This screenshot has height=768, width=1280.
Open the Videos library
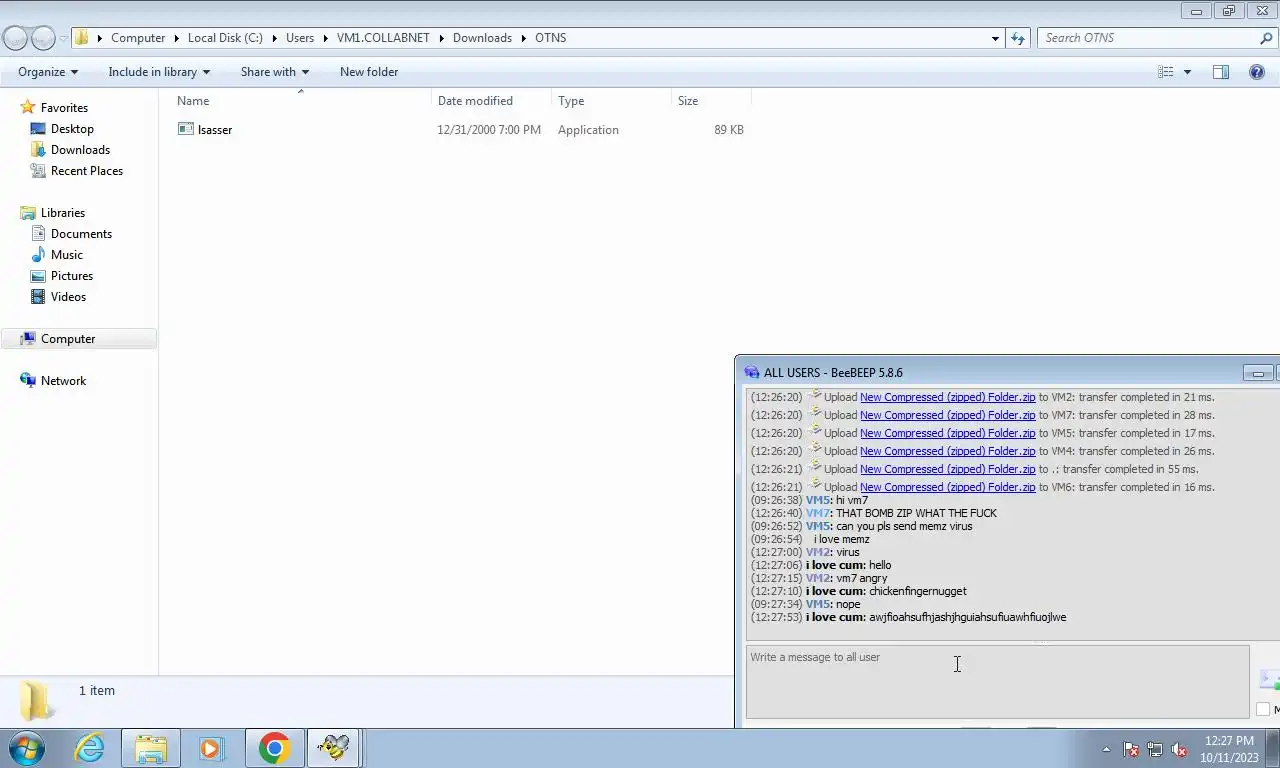coord(68,297)
